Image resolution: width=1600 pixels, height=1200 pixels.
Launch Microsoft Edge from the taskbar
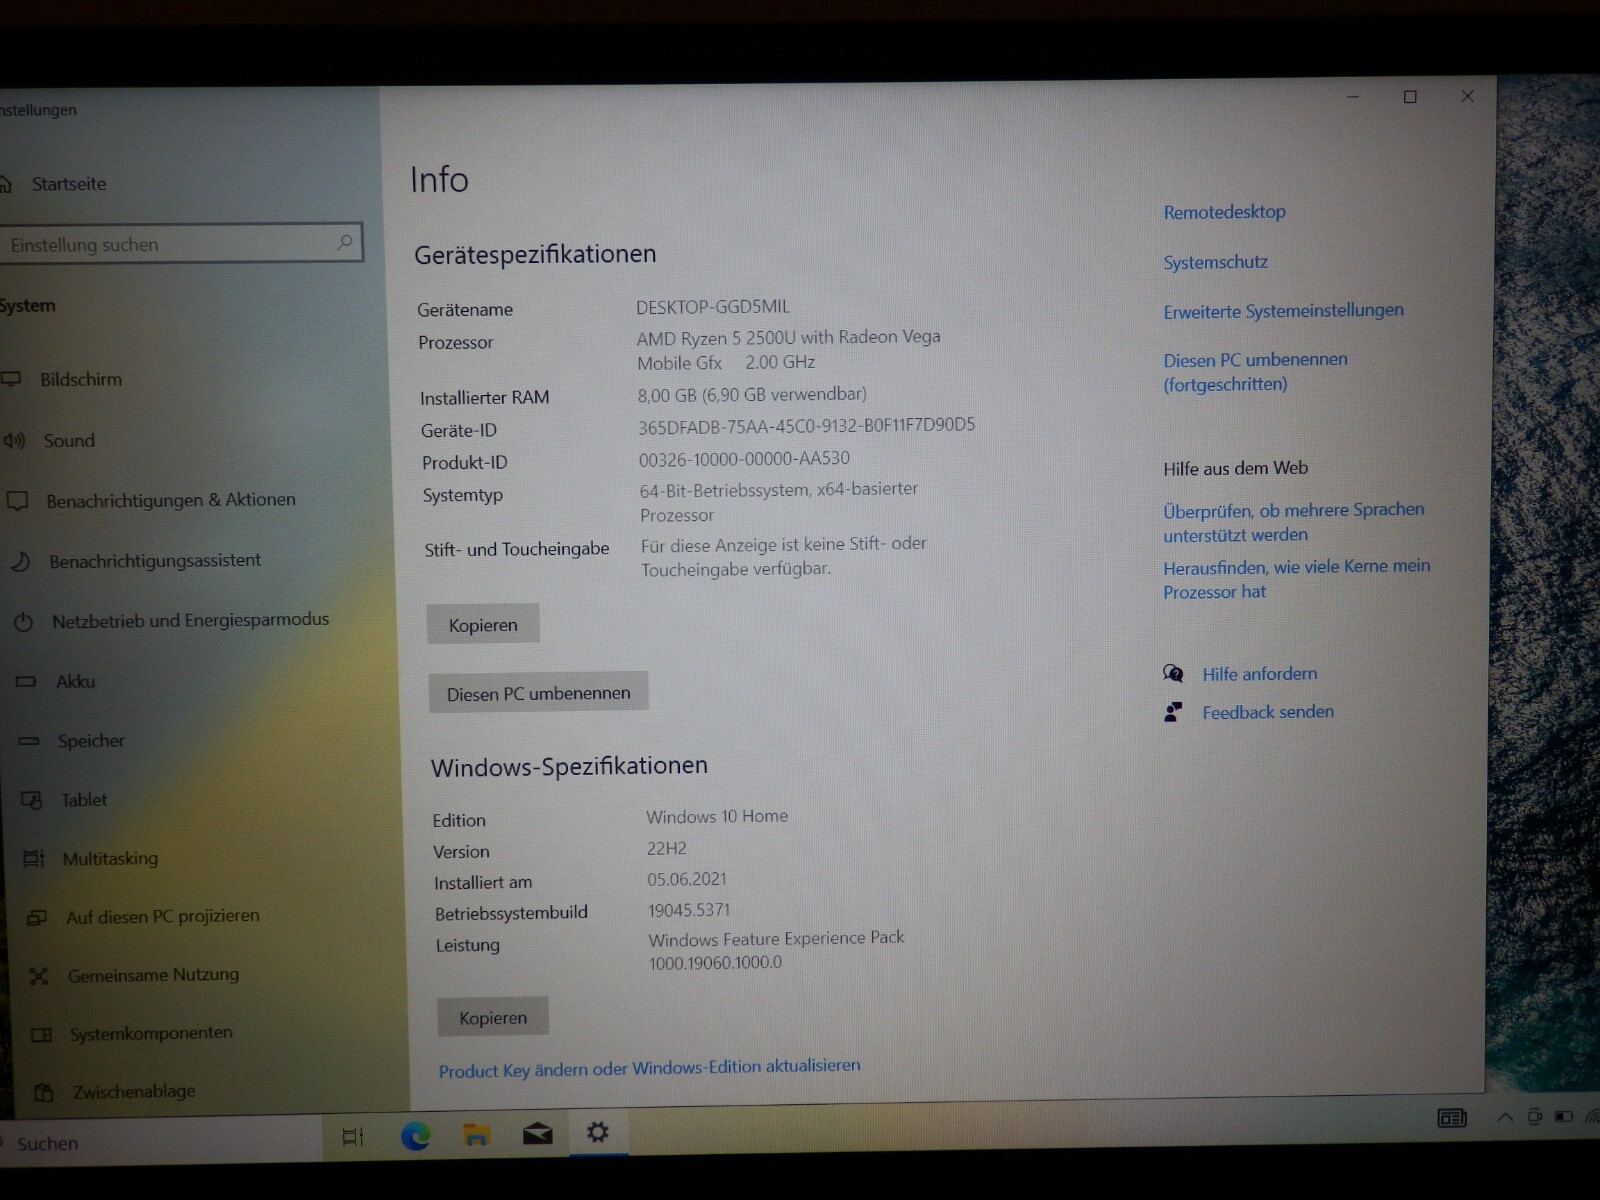[415, 1135]
